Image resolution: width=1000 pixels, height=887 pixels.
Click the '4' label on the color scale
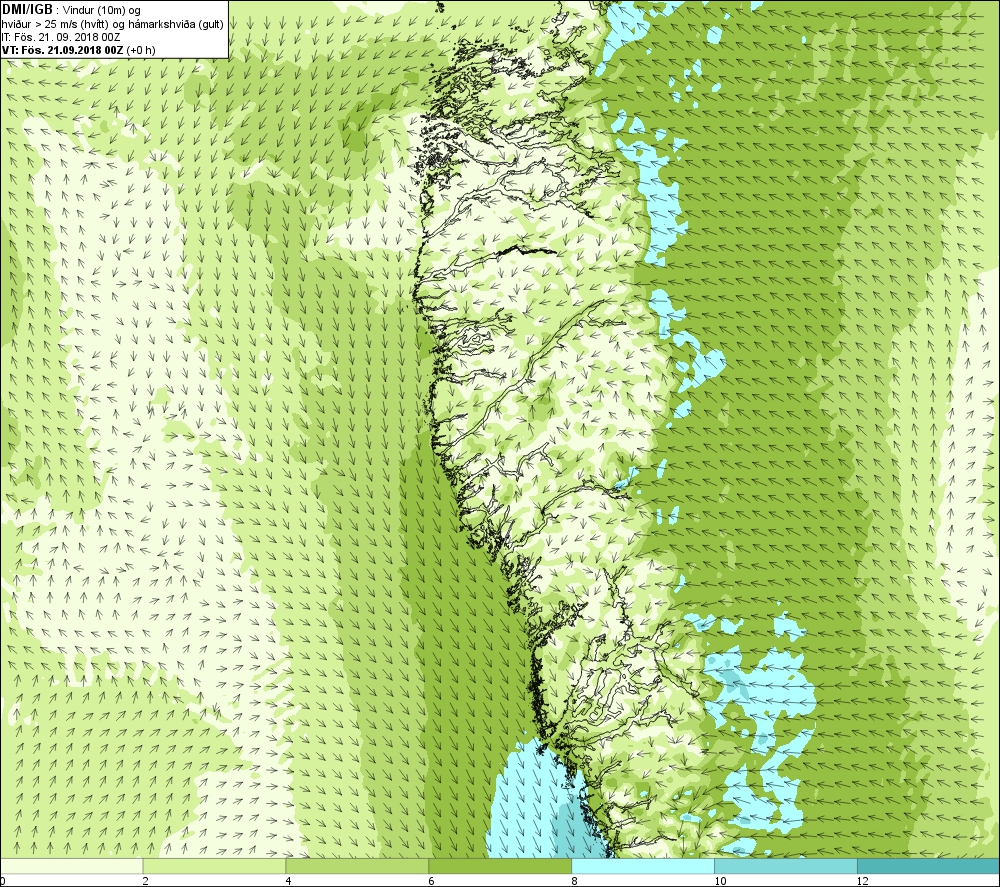pyautogui.click(x=289, y=881)
